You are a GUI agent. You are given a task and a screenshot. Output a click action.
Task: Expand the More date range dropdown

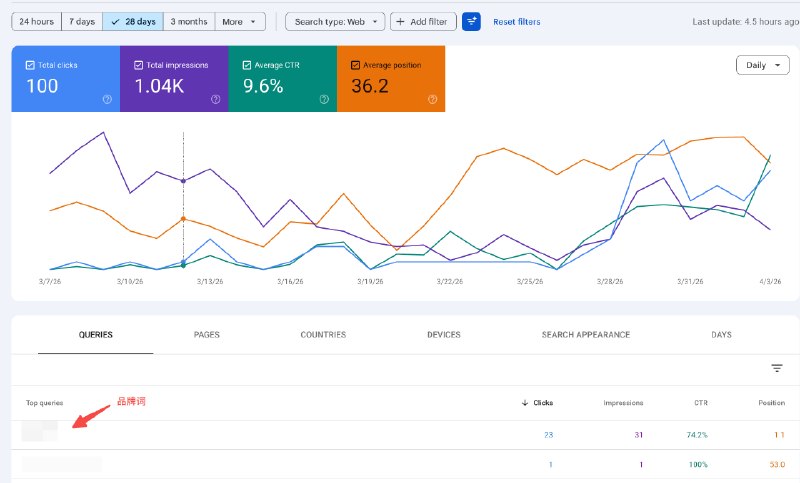click(240, 21)
